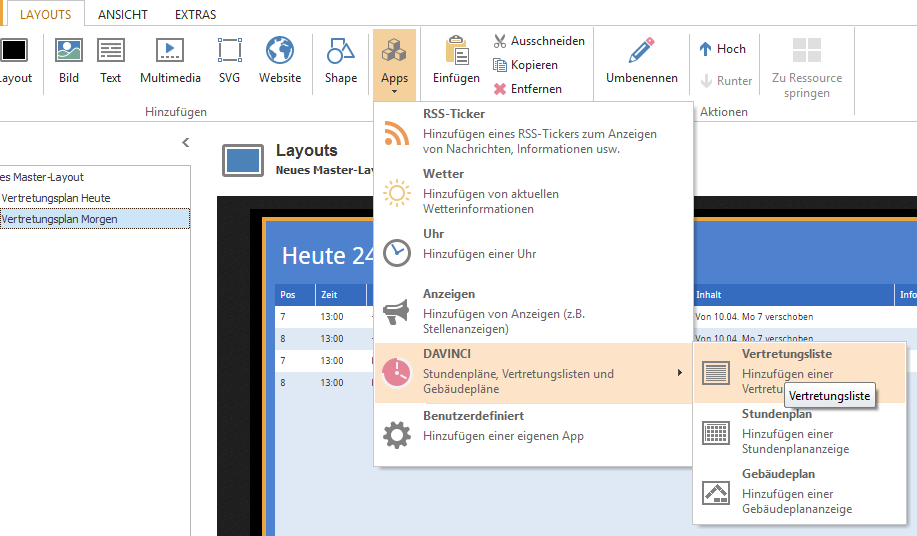Image resolution: width=917 pixels, height=536 pixels.
Task: Choose Anzeigen from the Apps menu
Action: pyautogui.click(x=533, y=313)
